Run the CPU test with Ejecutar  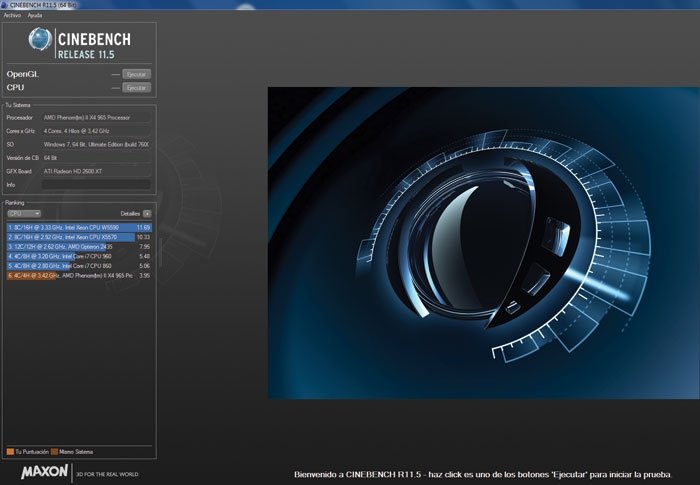137,88
